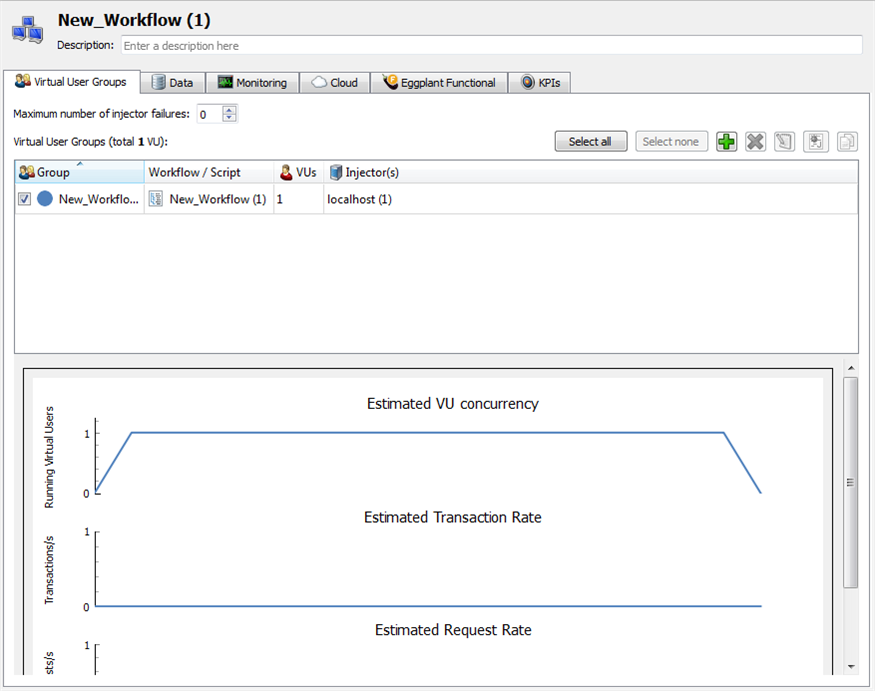Uncheck the New_Workflow group checkbox
The image size is (875, 691).
(25, 199)
